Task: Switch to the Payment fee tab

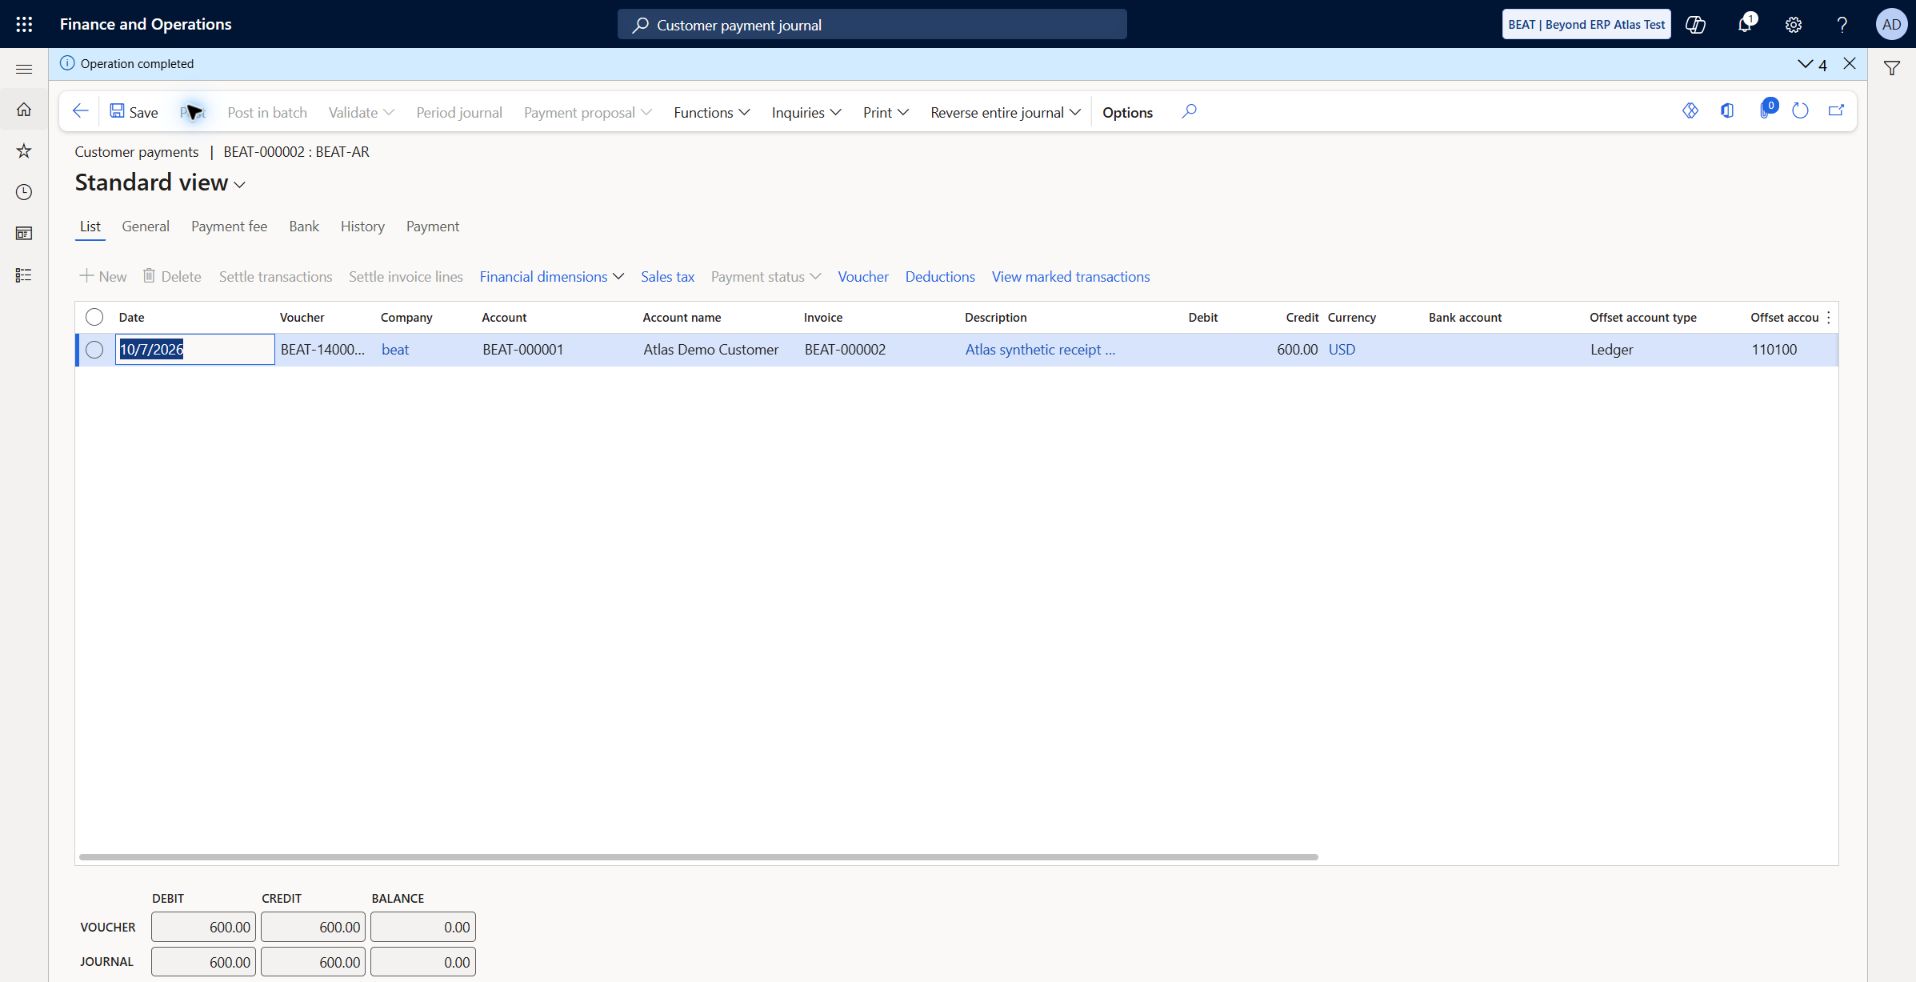Action: pos(229,226)
